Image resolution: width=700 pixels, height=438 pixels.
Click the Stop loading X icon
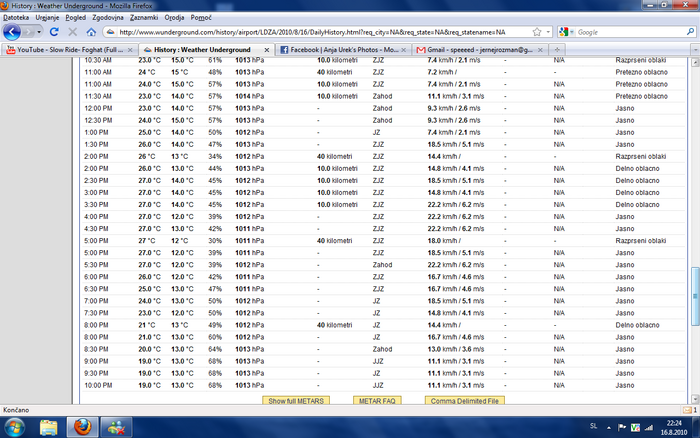tap(72, 32)
